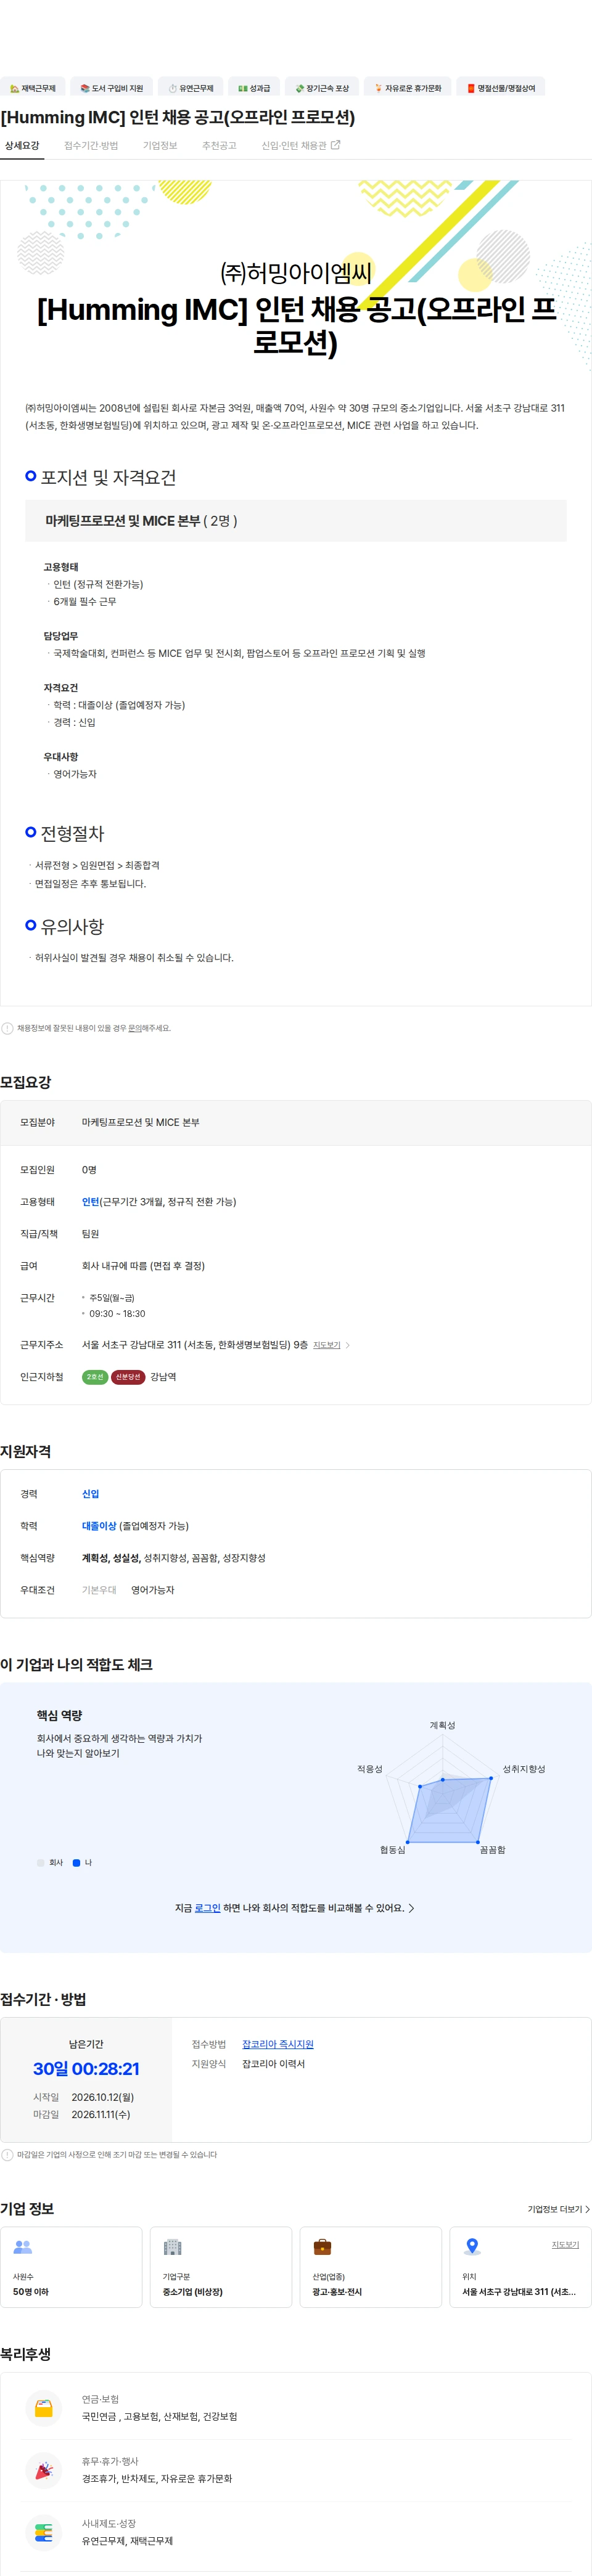
Task: Click the 전형절차 heading
Action: point(72,833)
